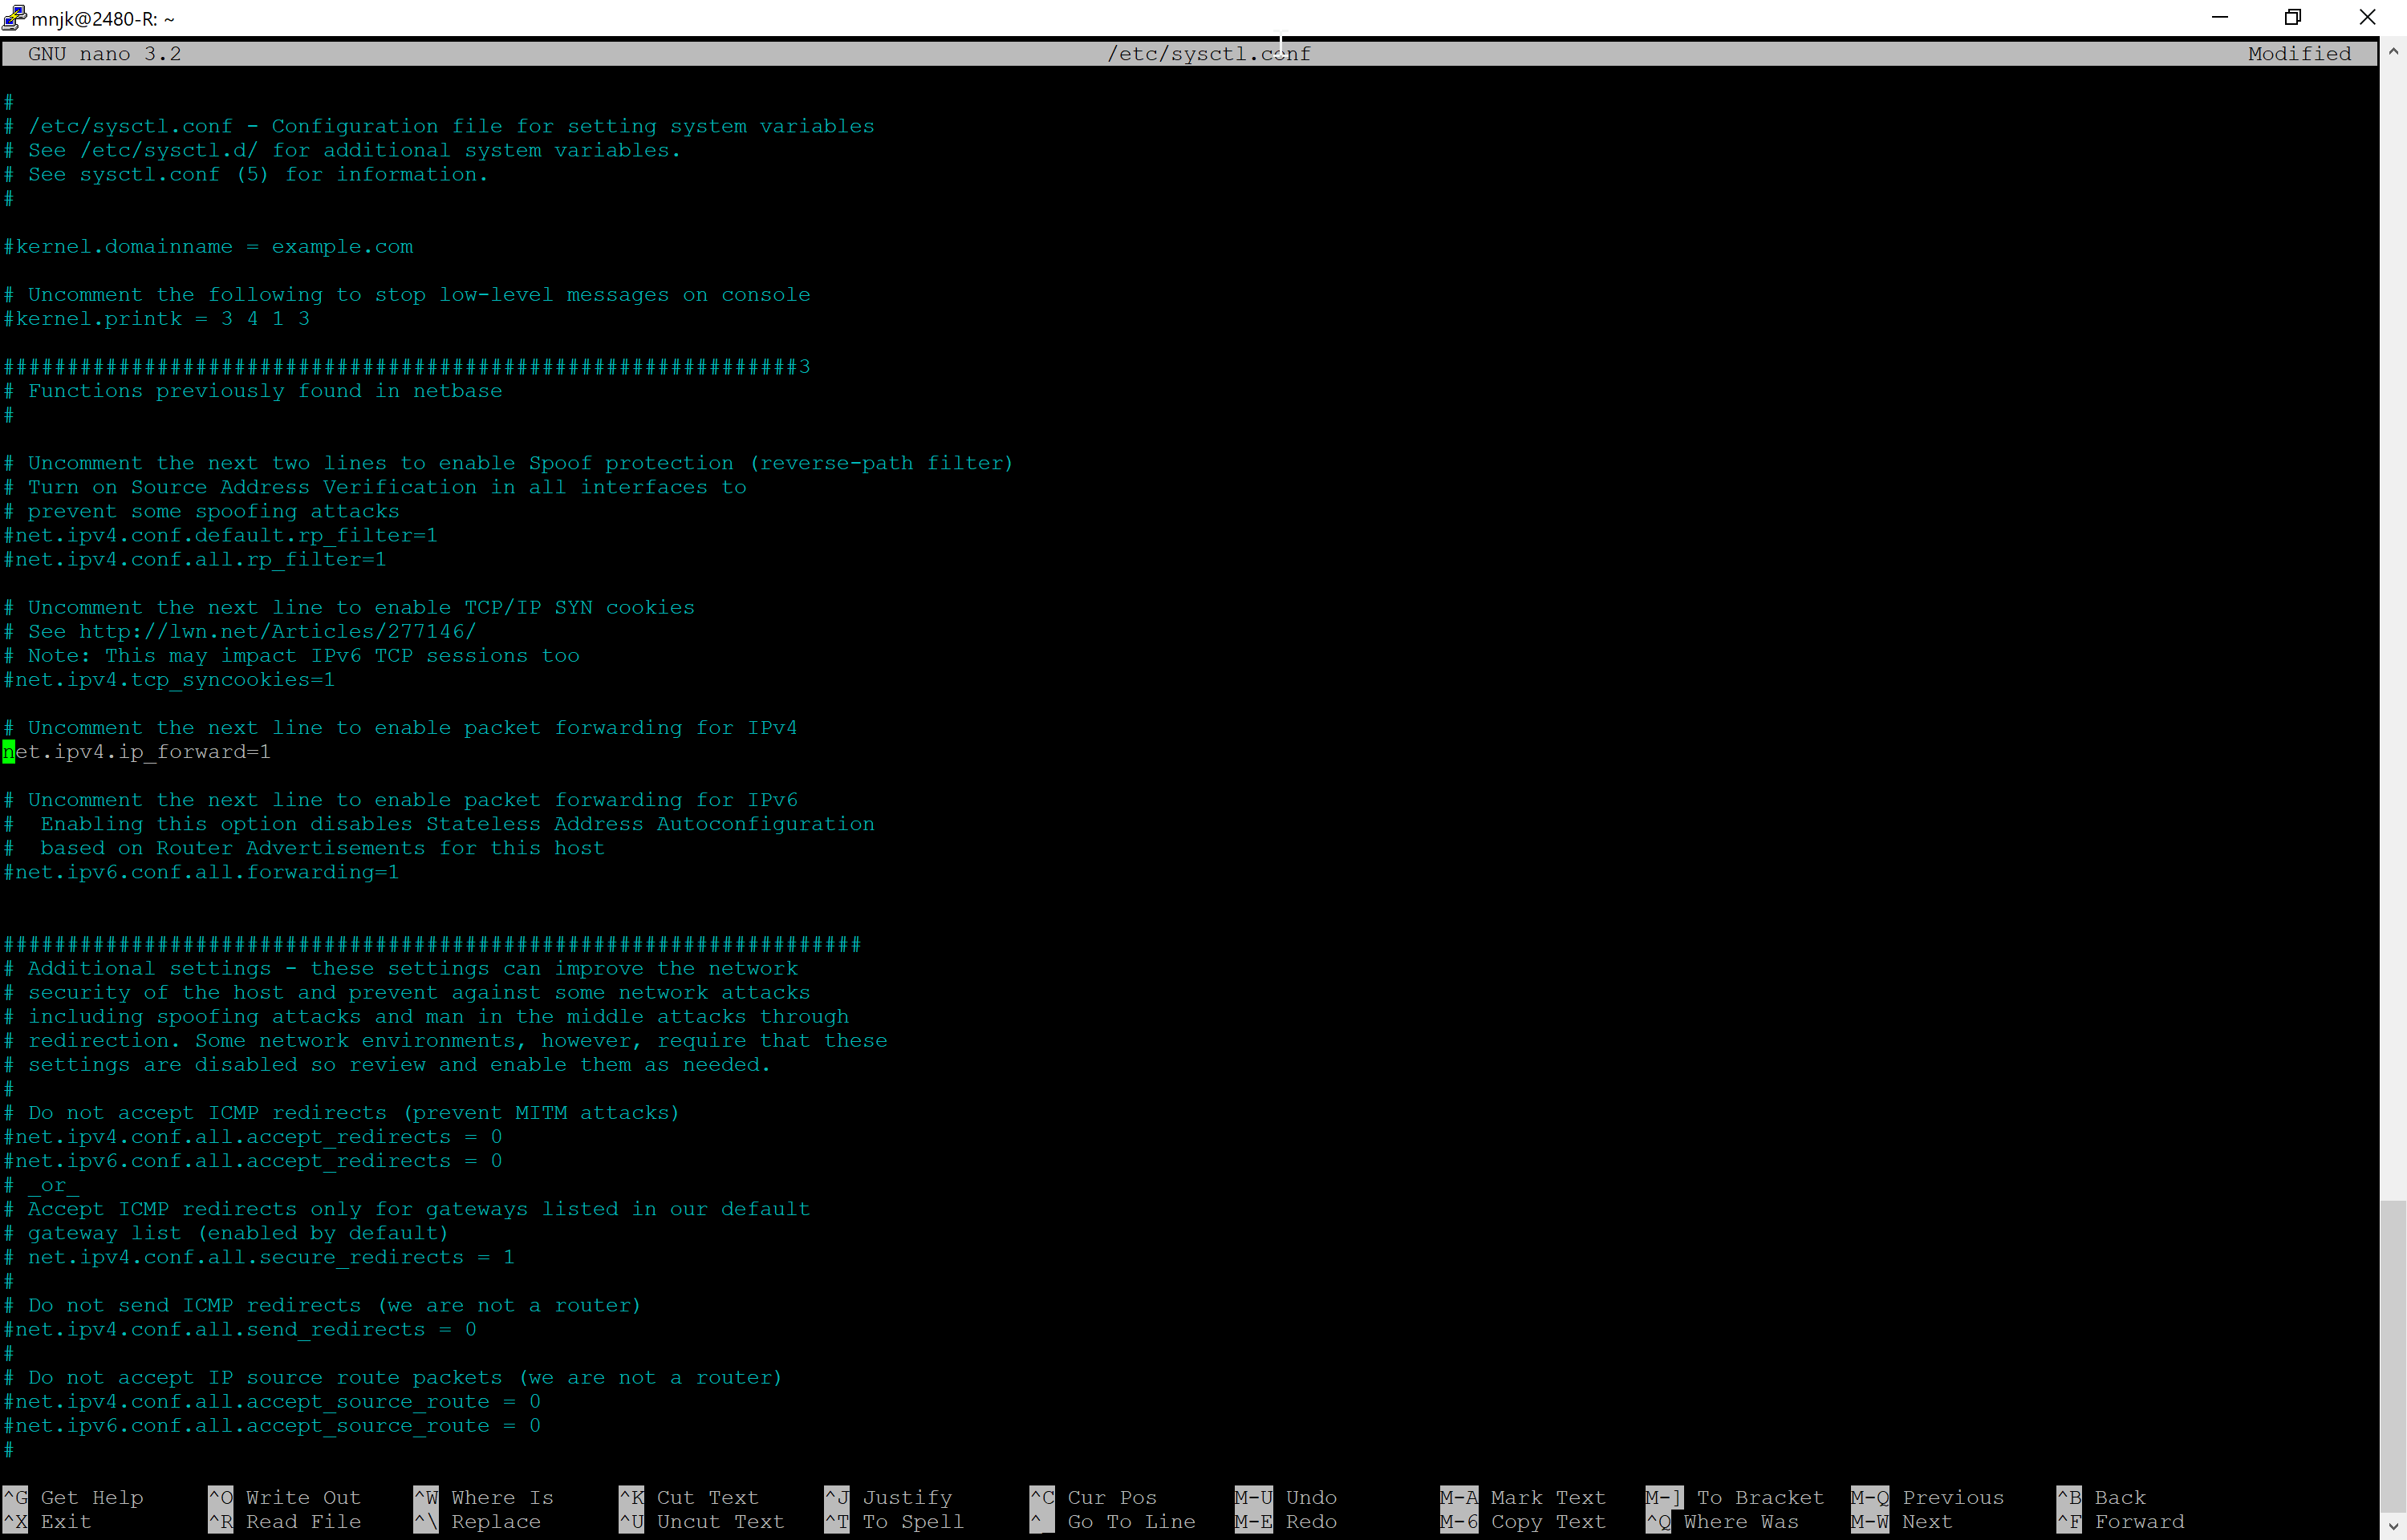This screenshot has width=2407, height=1540.
Task: Click the M-6 Copy Text shortcut
Action: [x=1523, y=1521]
